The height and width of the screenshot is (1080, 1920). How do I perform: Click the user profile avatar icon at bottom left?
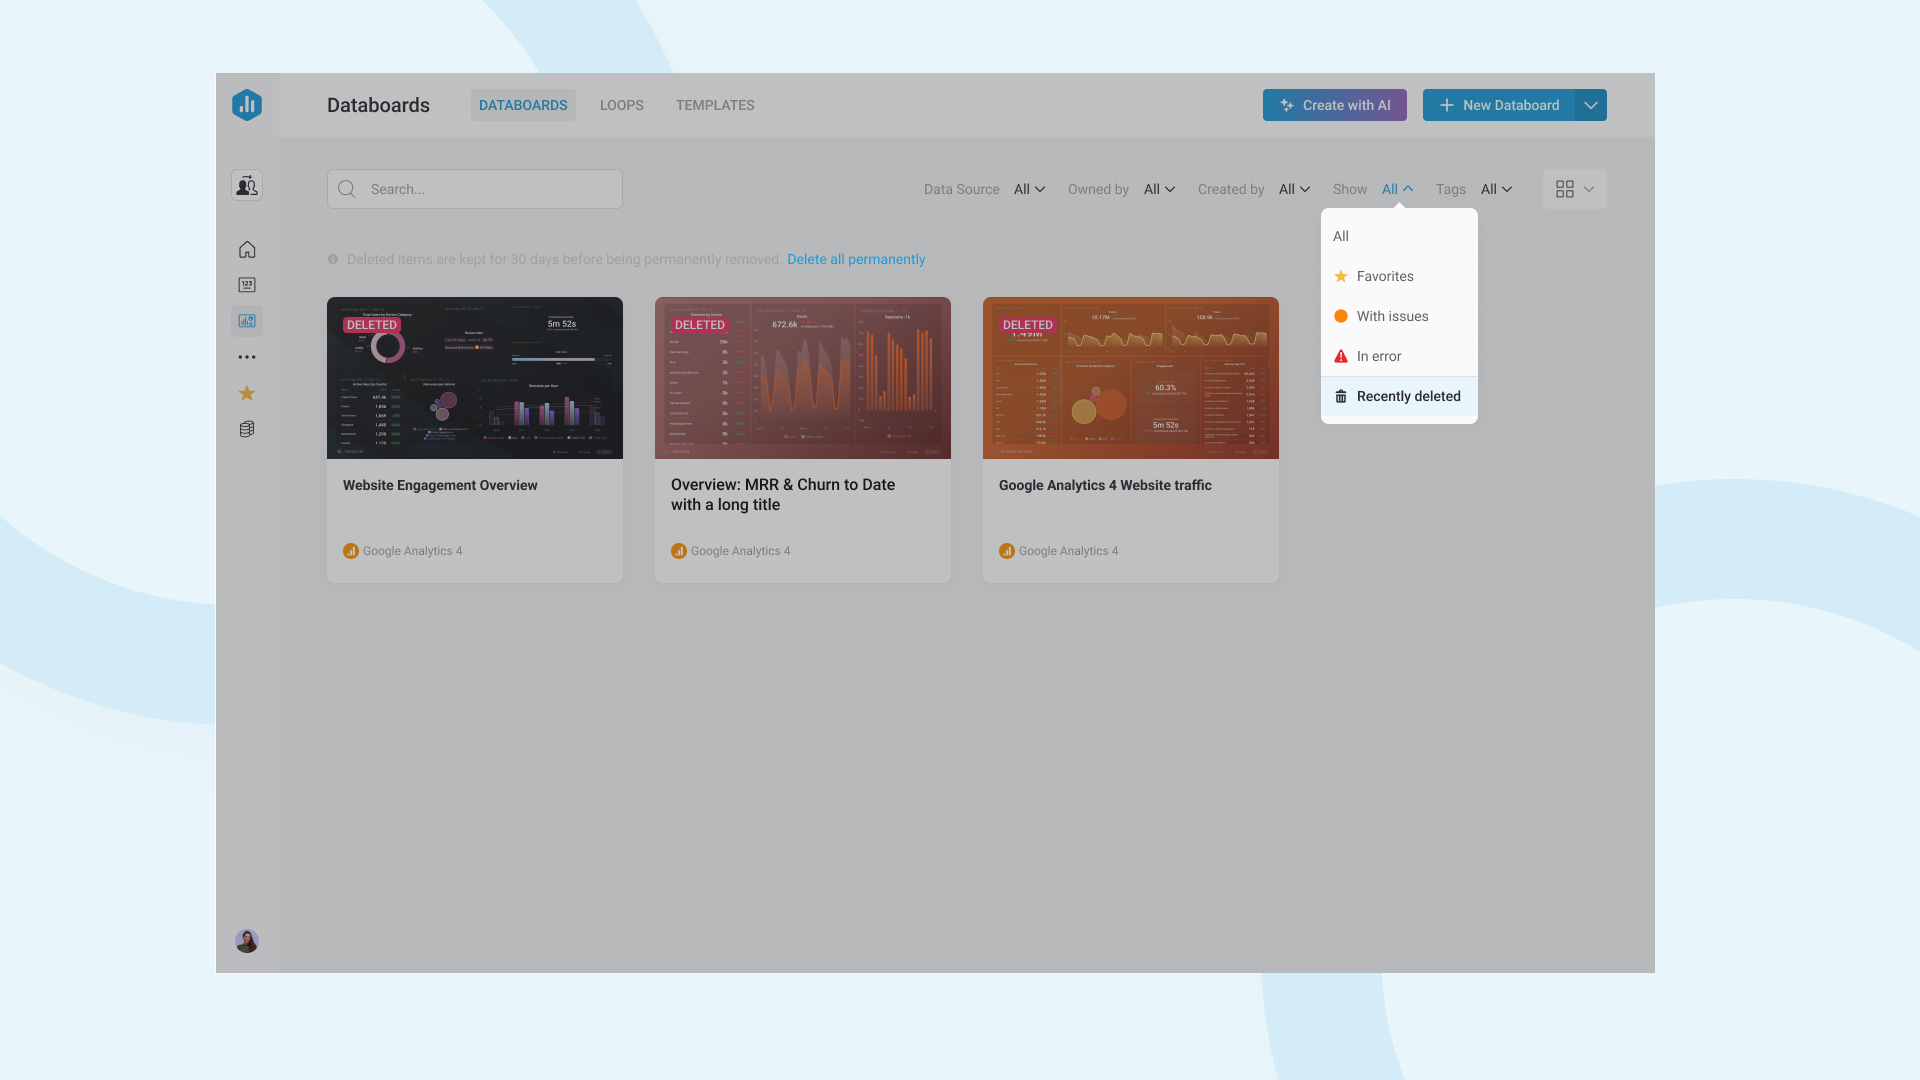click(247, 940)
